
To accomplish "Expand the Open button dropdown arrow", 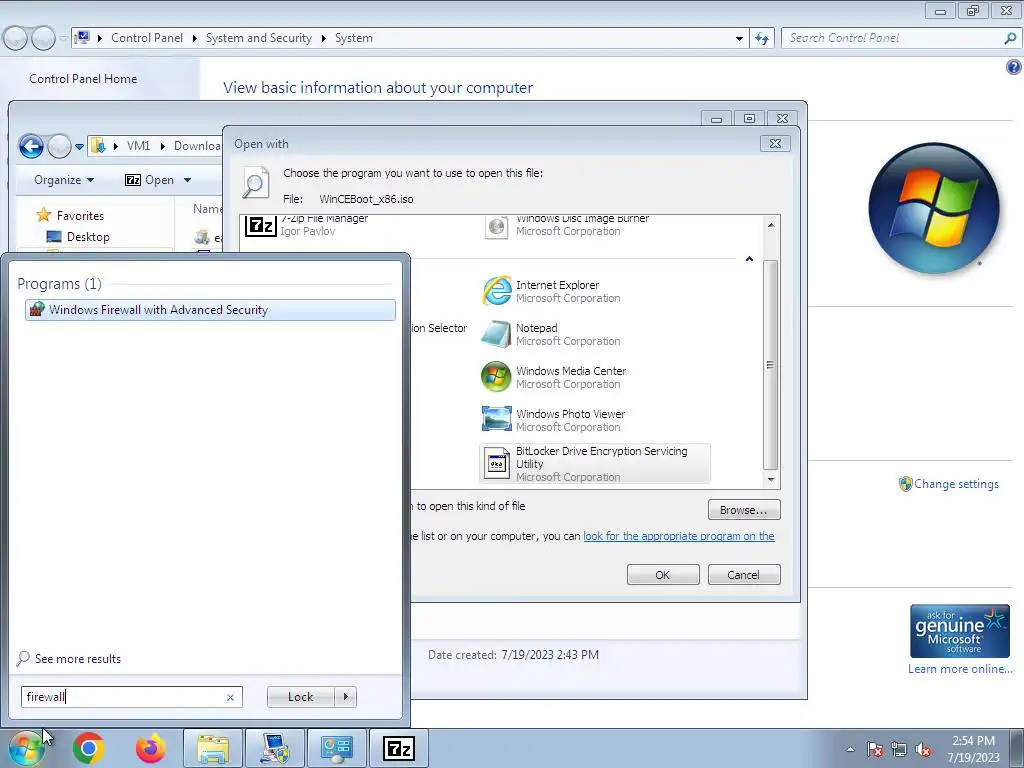I will (x=187, y=180).
